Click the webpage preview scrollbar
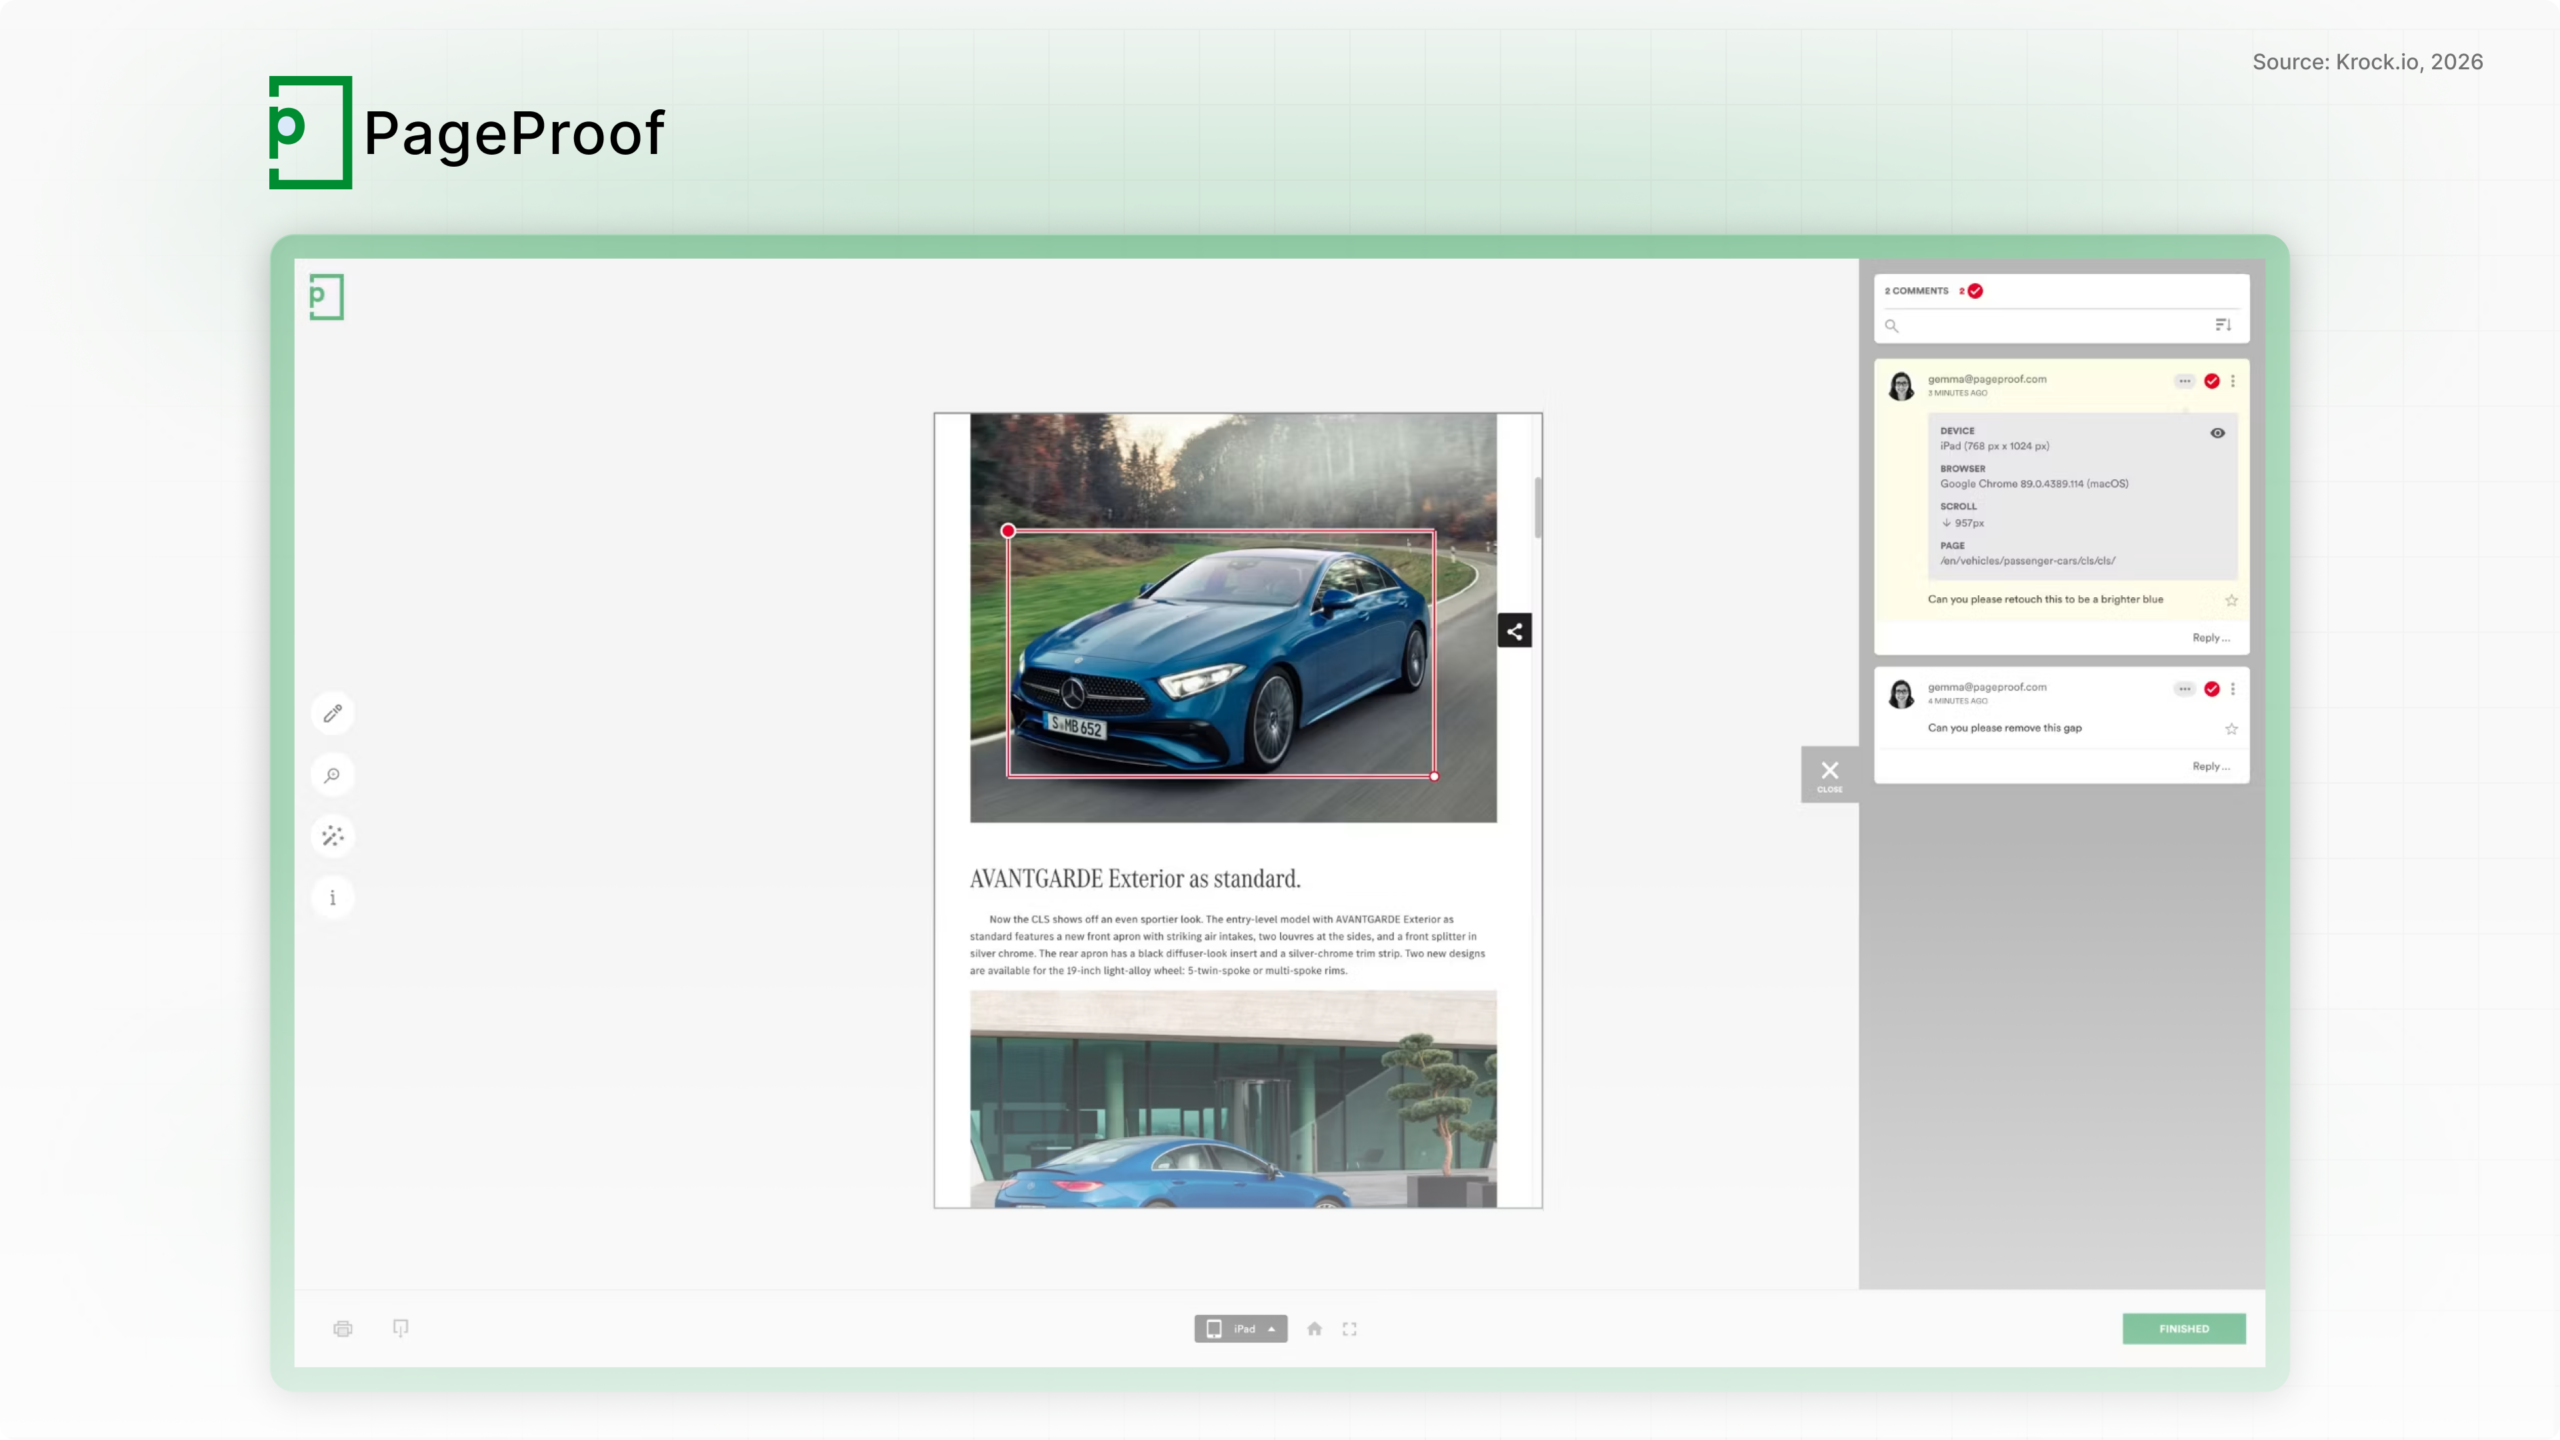This screenshot has height=1440, width=2560. click(x=1537, y=507)
